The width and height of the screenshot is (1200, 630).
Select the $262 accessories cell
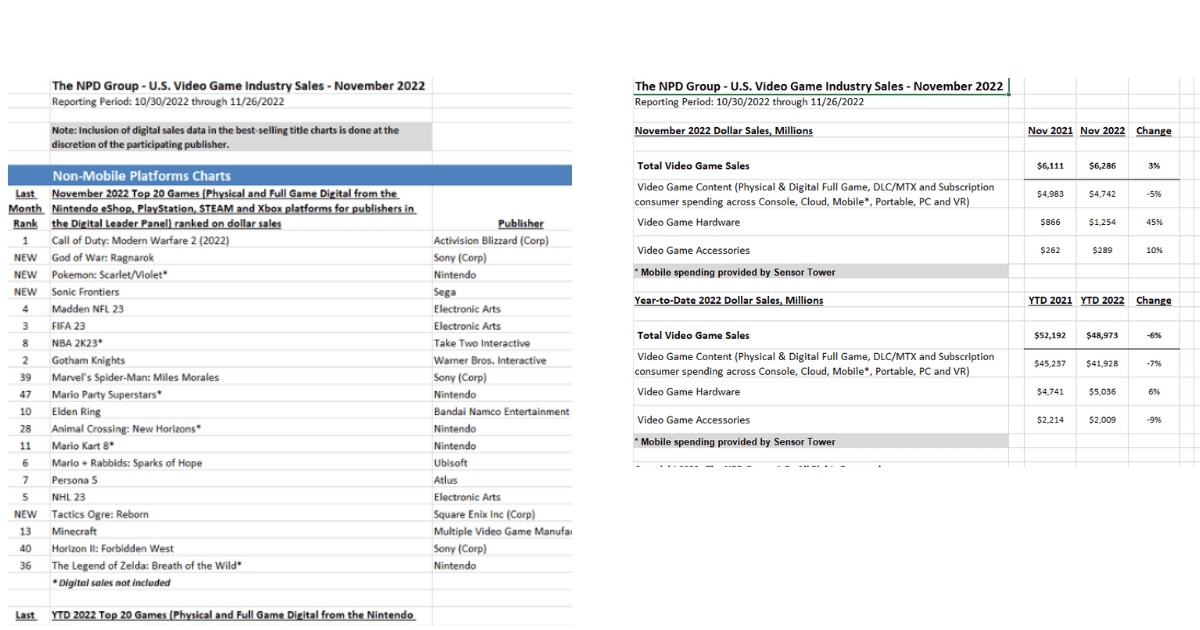(1049, 250)
